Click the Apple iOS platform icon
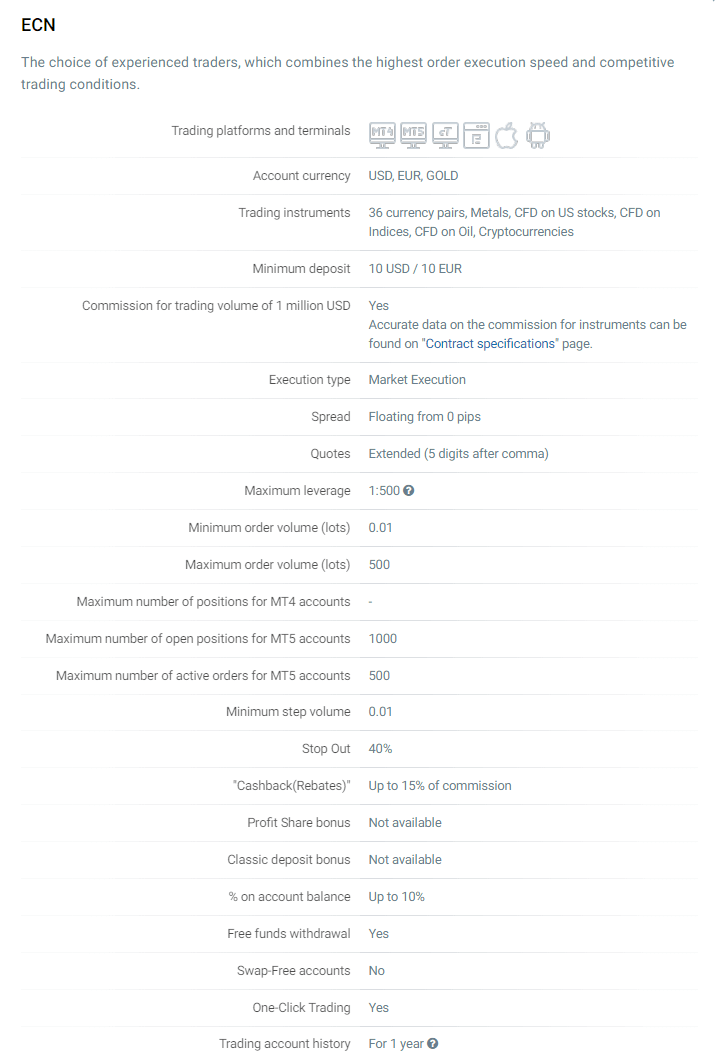Screen dimensions: 720x1064 tap(507, 135)
